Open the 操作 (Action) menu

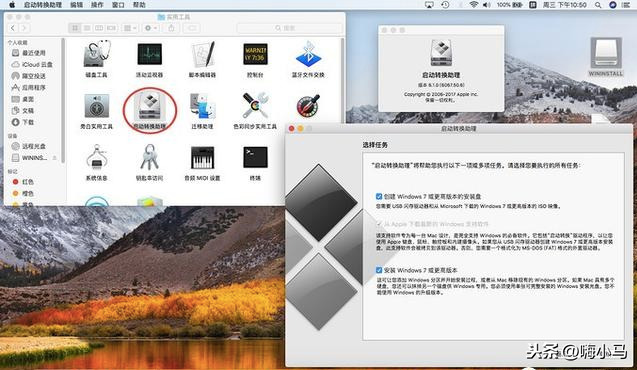click(97, 5)
